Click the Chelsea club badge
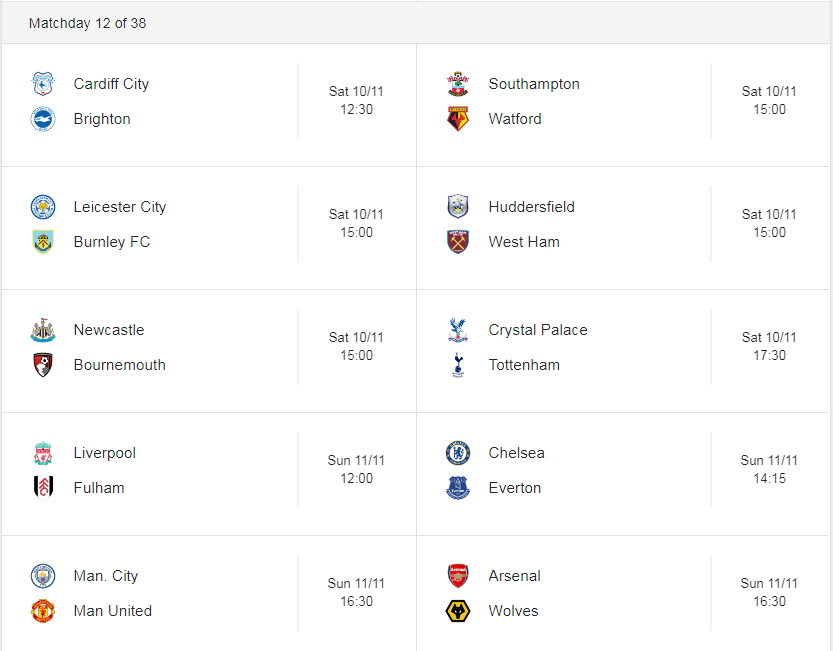 457,453
